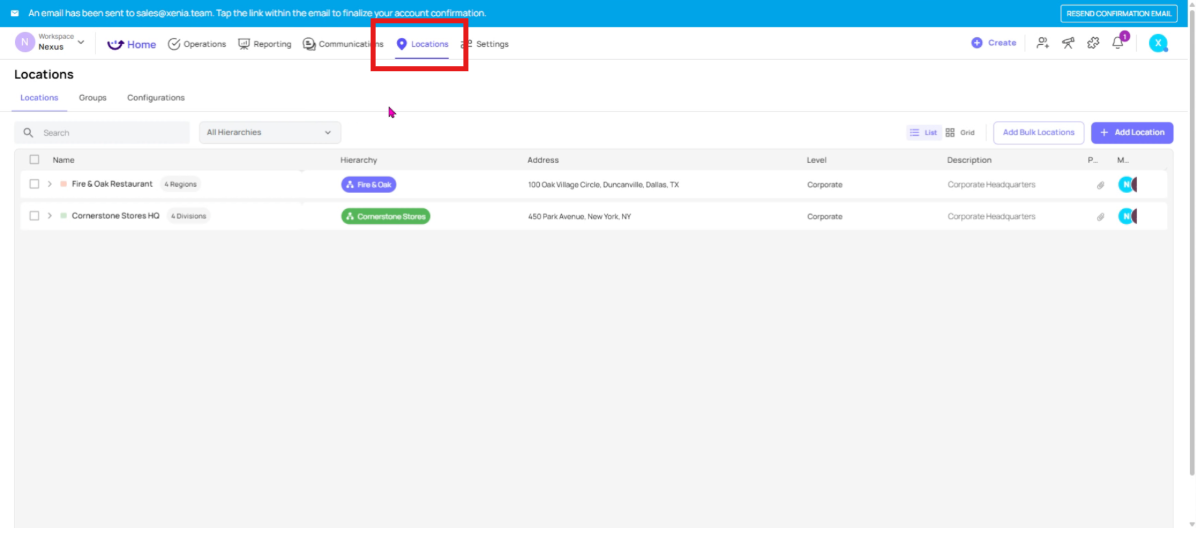1196x533 pixels.
Task: Open the All Hierarchies dropdown
Action: tap(269, 132)
